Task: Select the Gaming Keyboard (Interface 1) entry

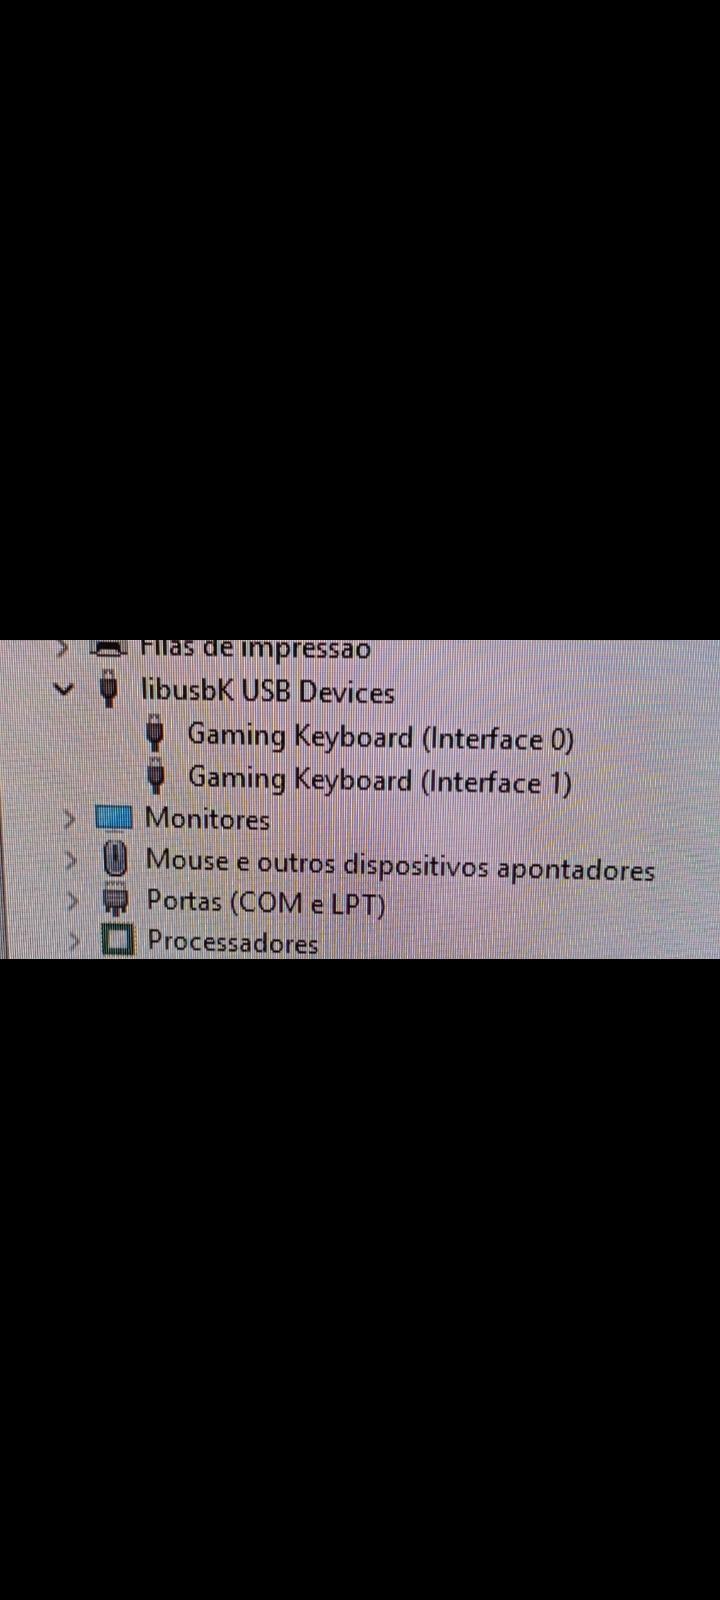Action: [381, 780]
